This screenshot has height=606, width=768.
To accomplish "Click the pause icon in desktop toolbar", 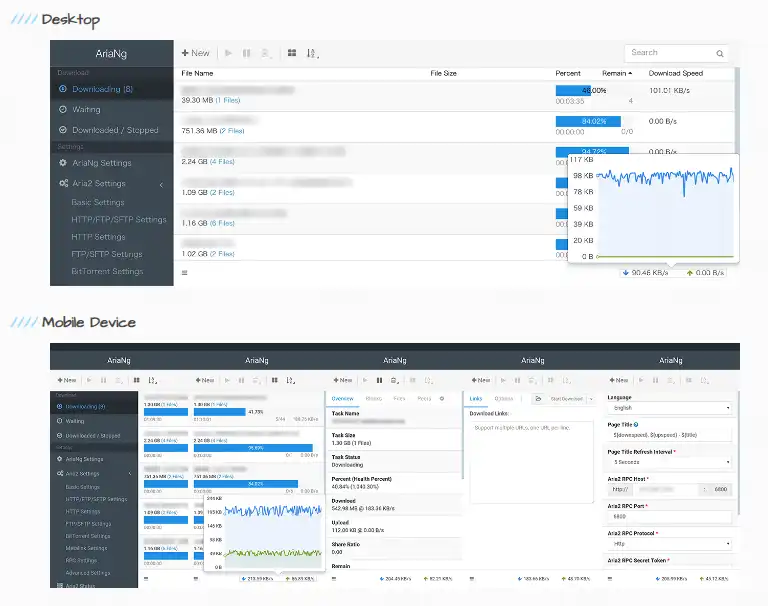I will [x=246, y=53].
